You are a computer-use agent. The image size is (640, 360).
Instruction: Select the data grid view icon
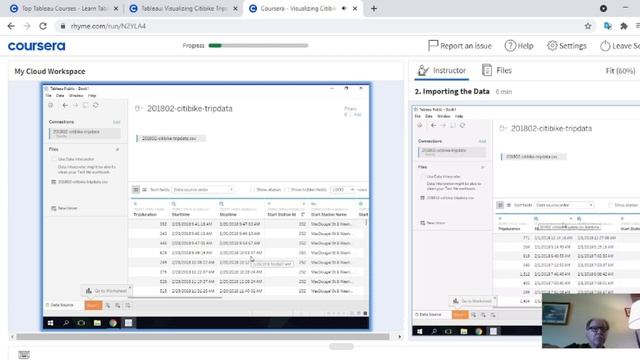click(136, 189)
